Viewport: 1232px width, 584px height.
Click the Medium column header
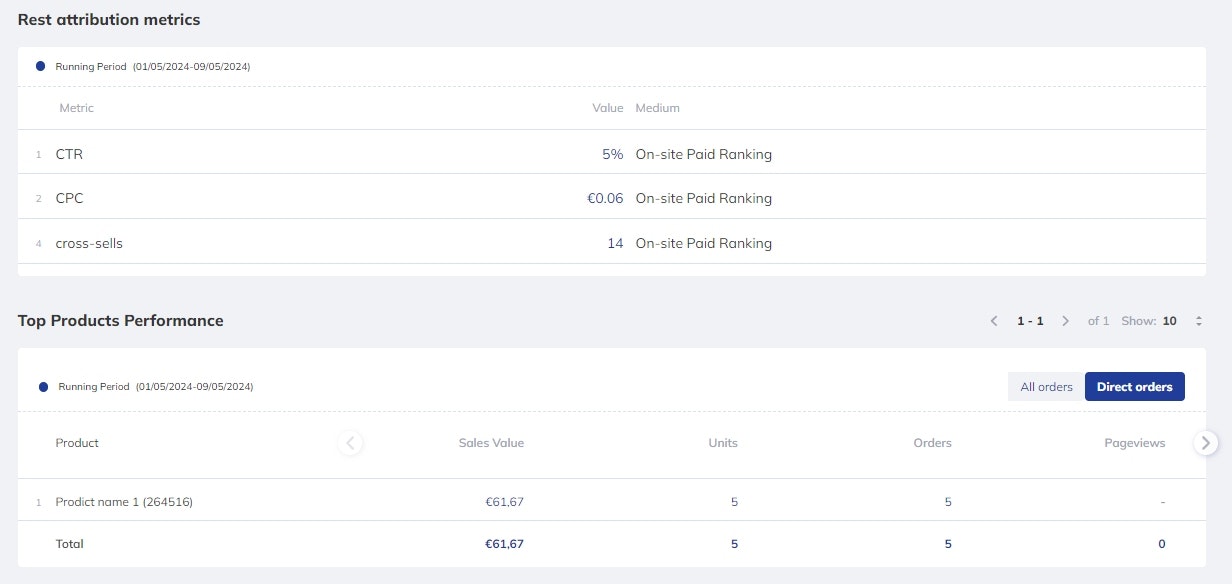[x=657, y=108]
